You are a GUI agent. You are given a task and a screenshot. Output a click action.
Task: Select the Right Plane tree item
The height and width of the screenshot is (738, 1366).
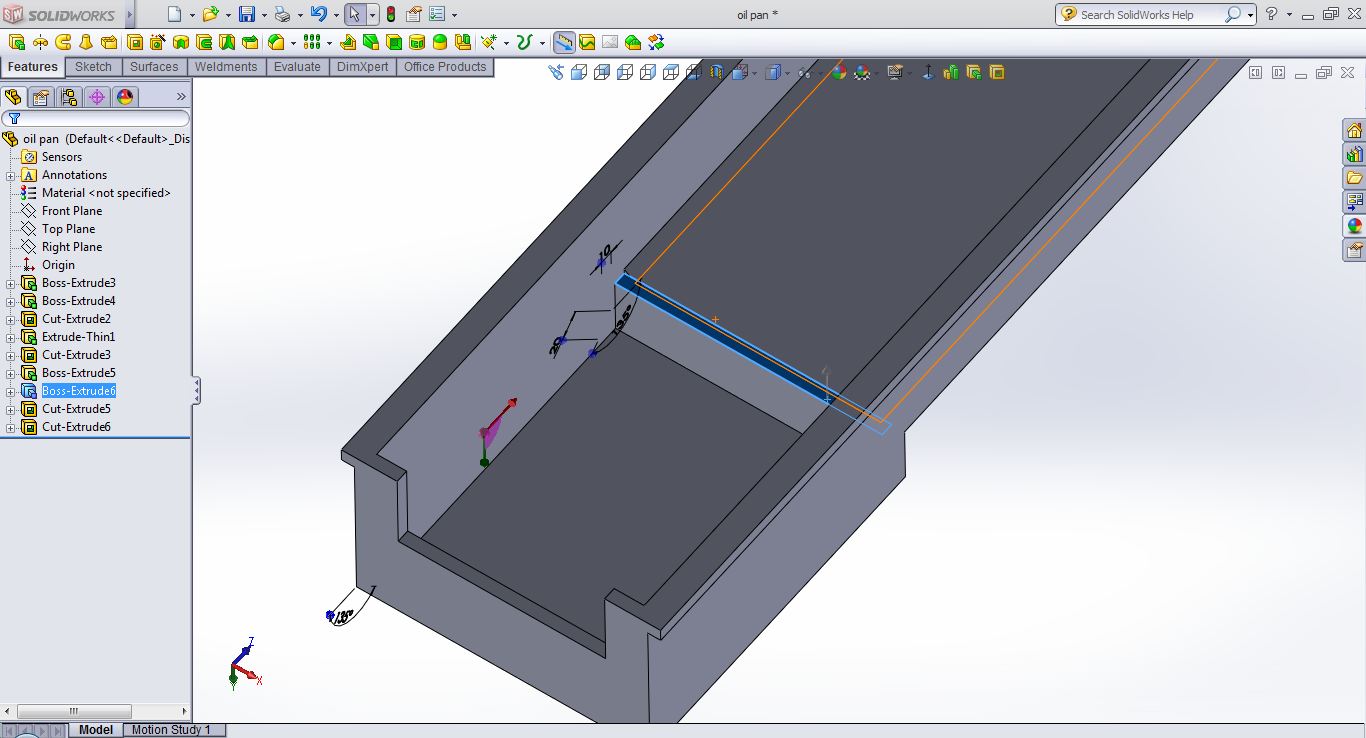click(72, 247)
